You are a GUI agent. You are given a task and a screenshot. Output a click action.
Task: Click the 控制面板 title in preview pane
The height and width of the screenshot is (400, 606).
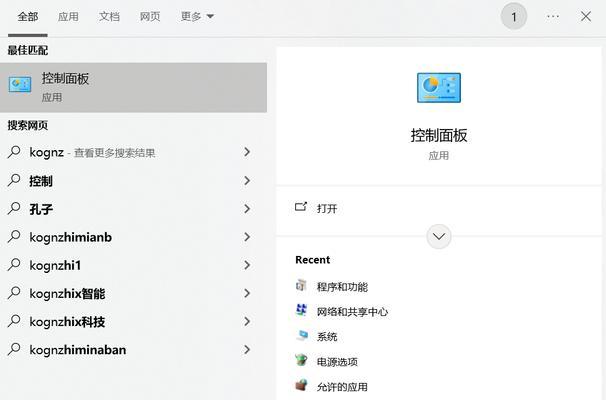[439, 135]
